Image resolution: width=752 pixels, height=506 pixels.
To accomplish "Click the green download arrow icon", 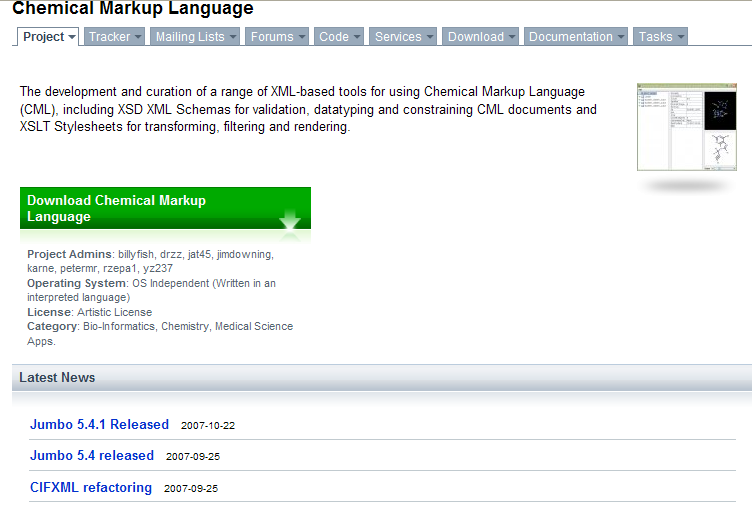I will click(290, 220).
